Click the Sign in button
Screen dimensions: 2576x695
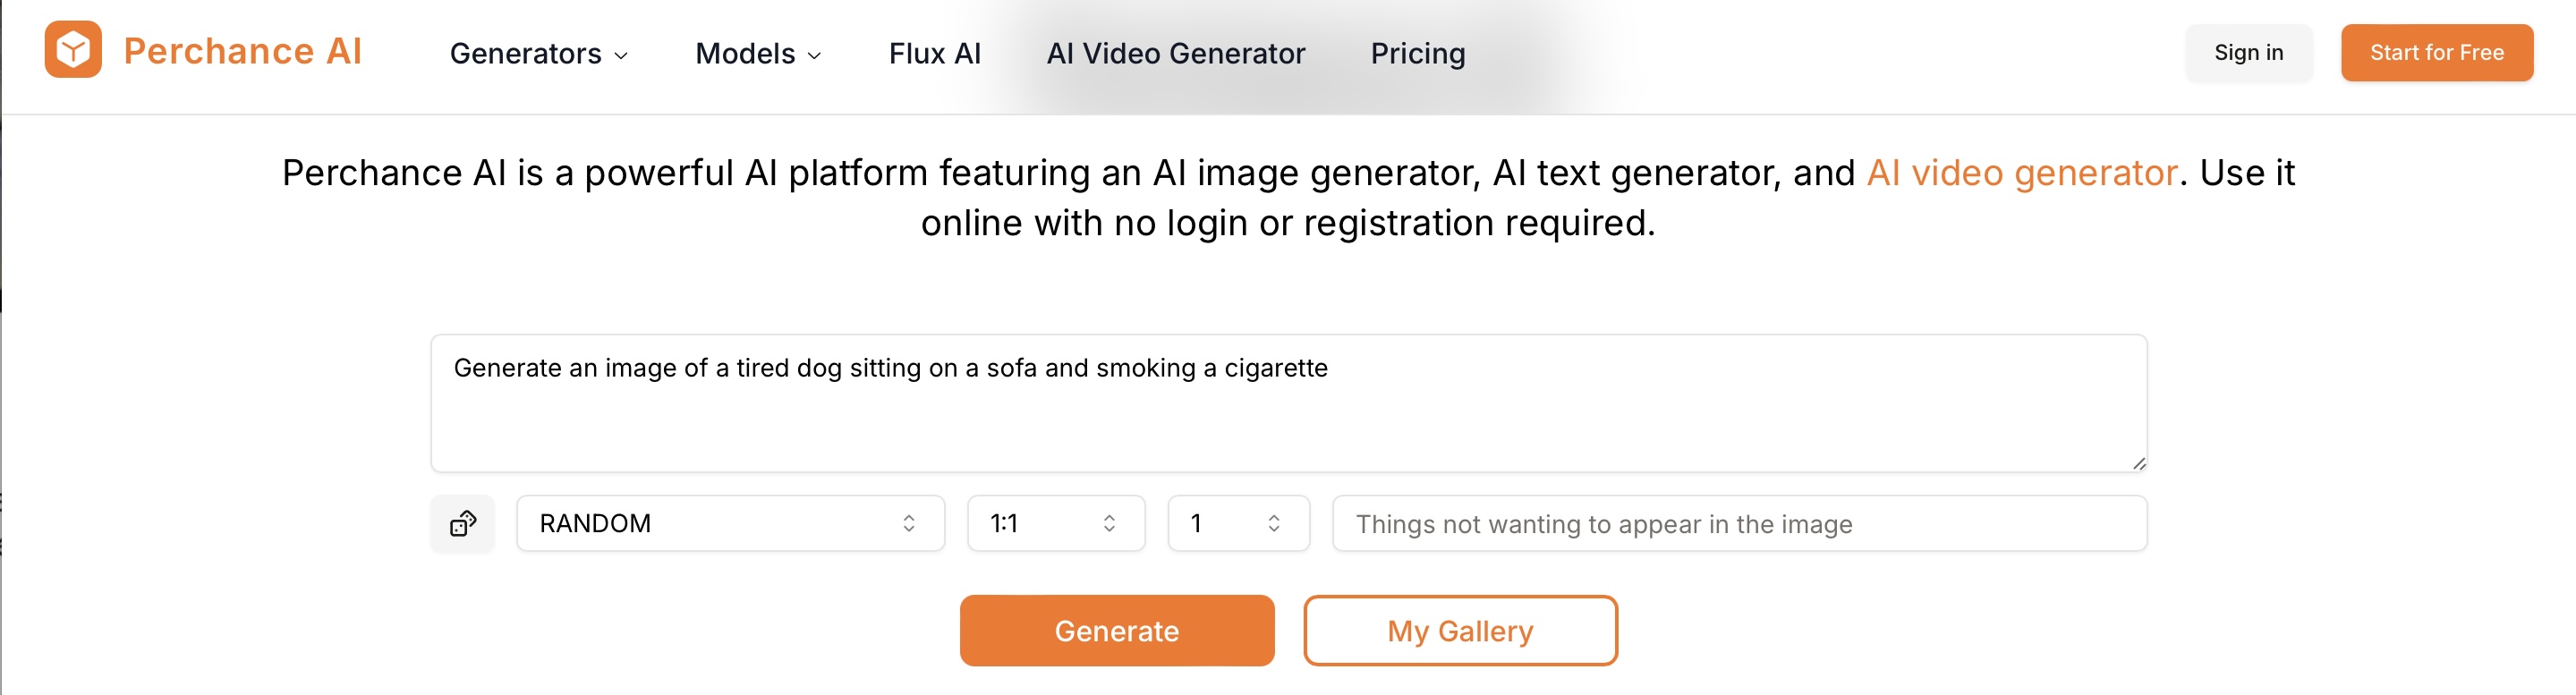click(x=2247, y=53)
